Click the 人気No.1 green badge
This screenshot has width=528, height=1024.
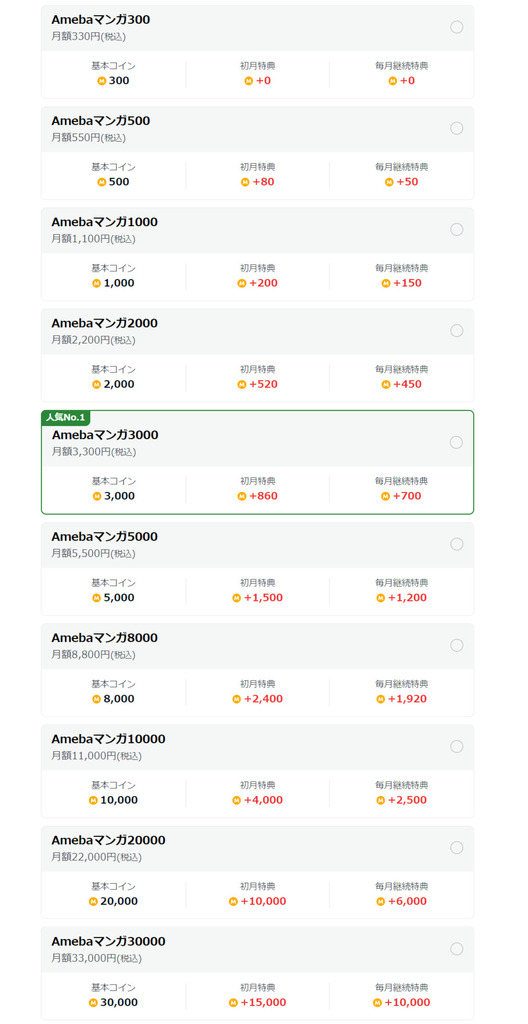[x=66, y=417]
